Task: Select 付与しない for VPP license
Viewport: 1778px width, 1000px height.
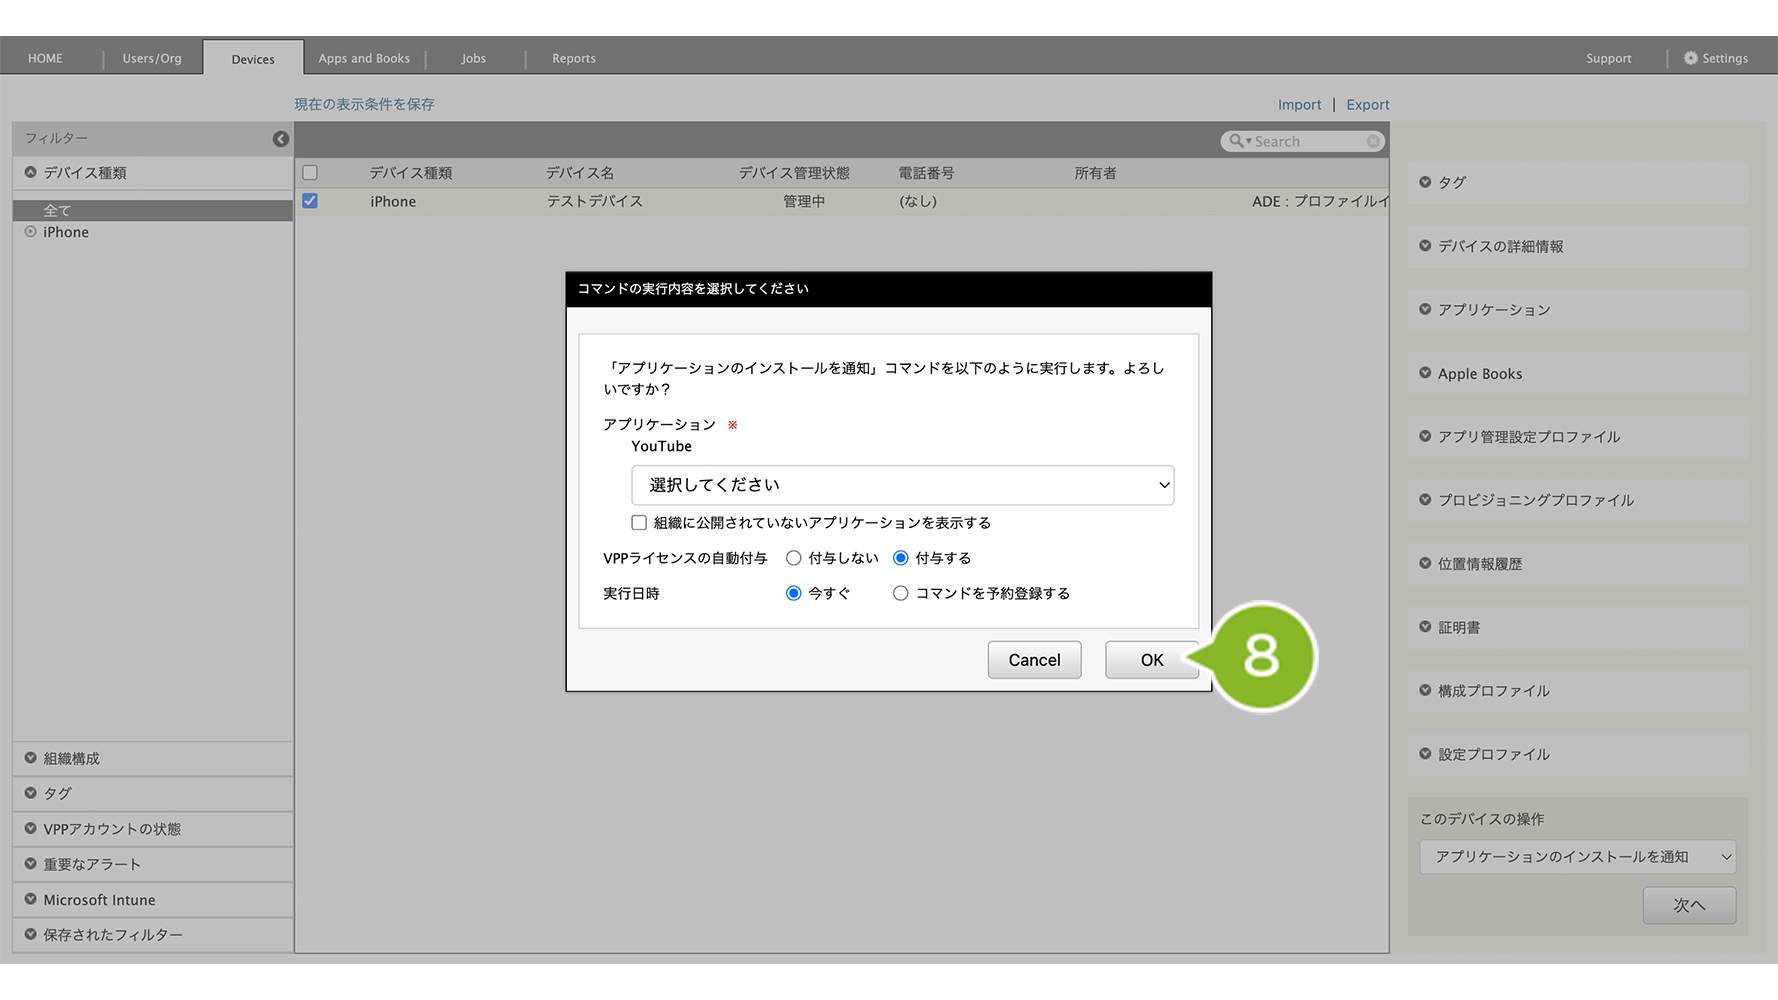Action: tap(794, 558)
